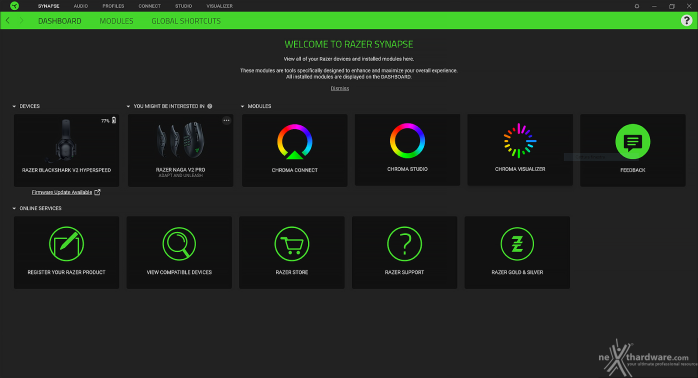The width and height of the screenshot is (698, 378).
Task: Dismiss the welcome message
Action: pos(340,88)
